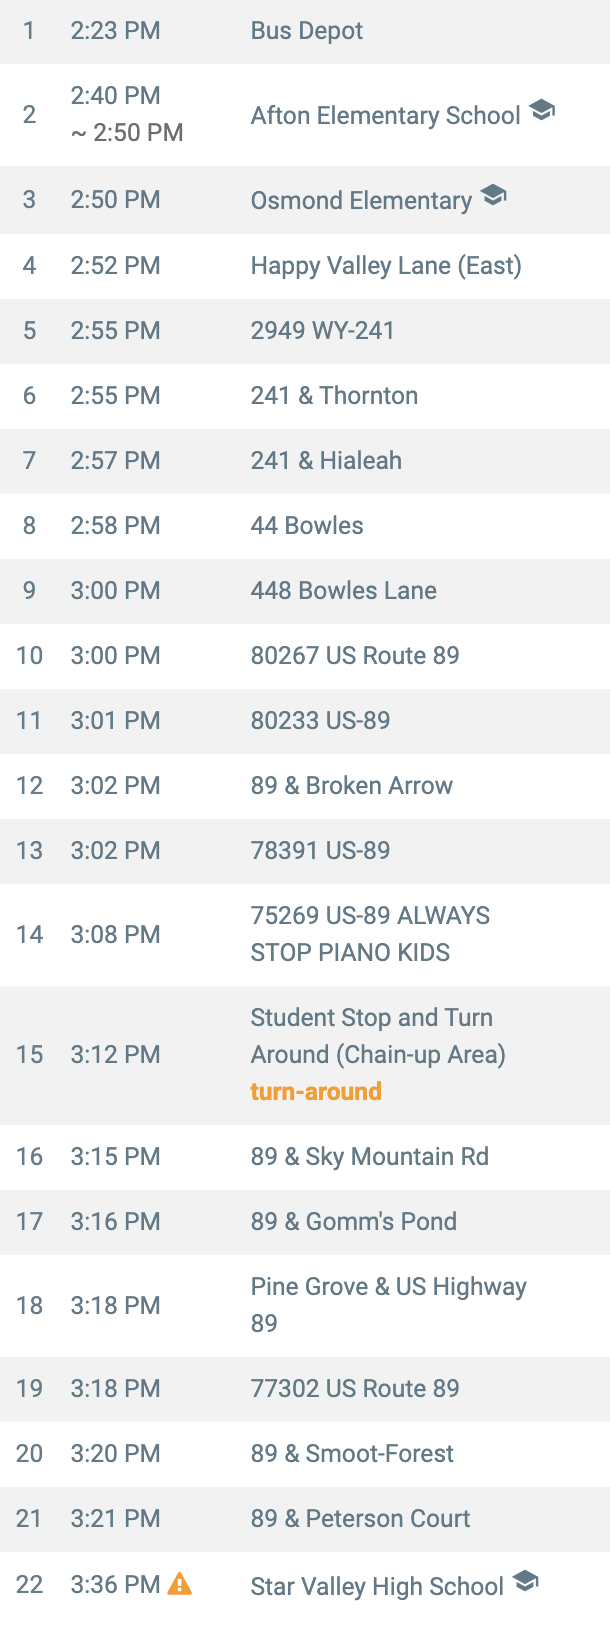Select the Bus Depot stop
The image size is (610, 1630).
coord(306,31)
